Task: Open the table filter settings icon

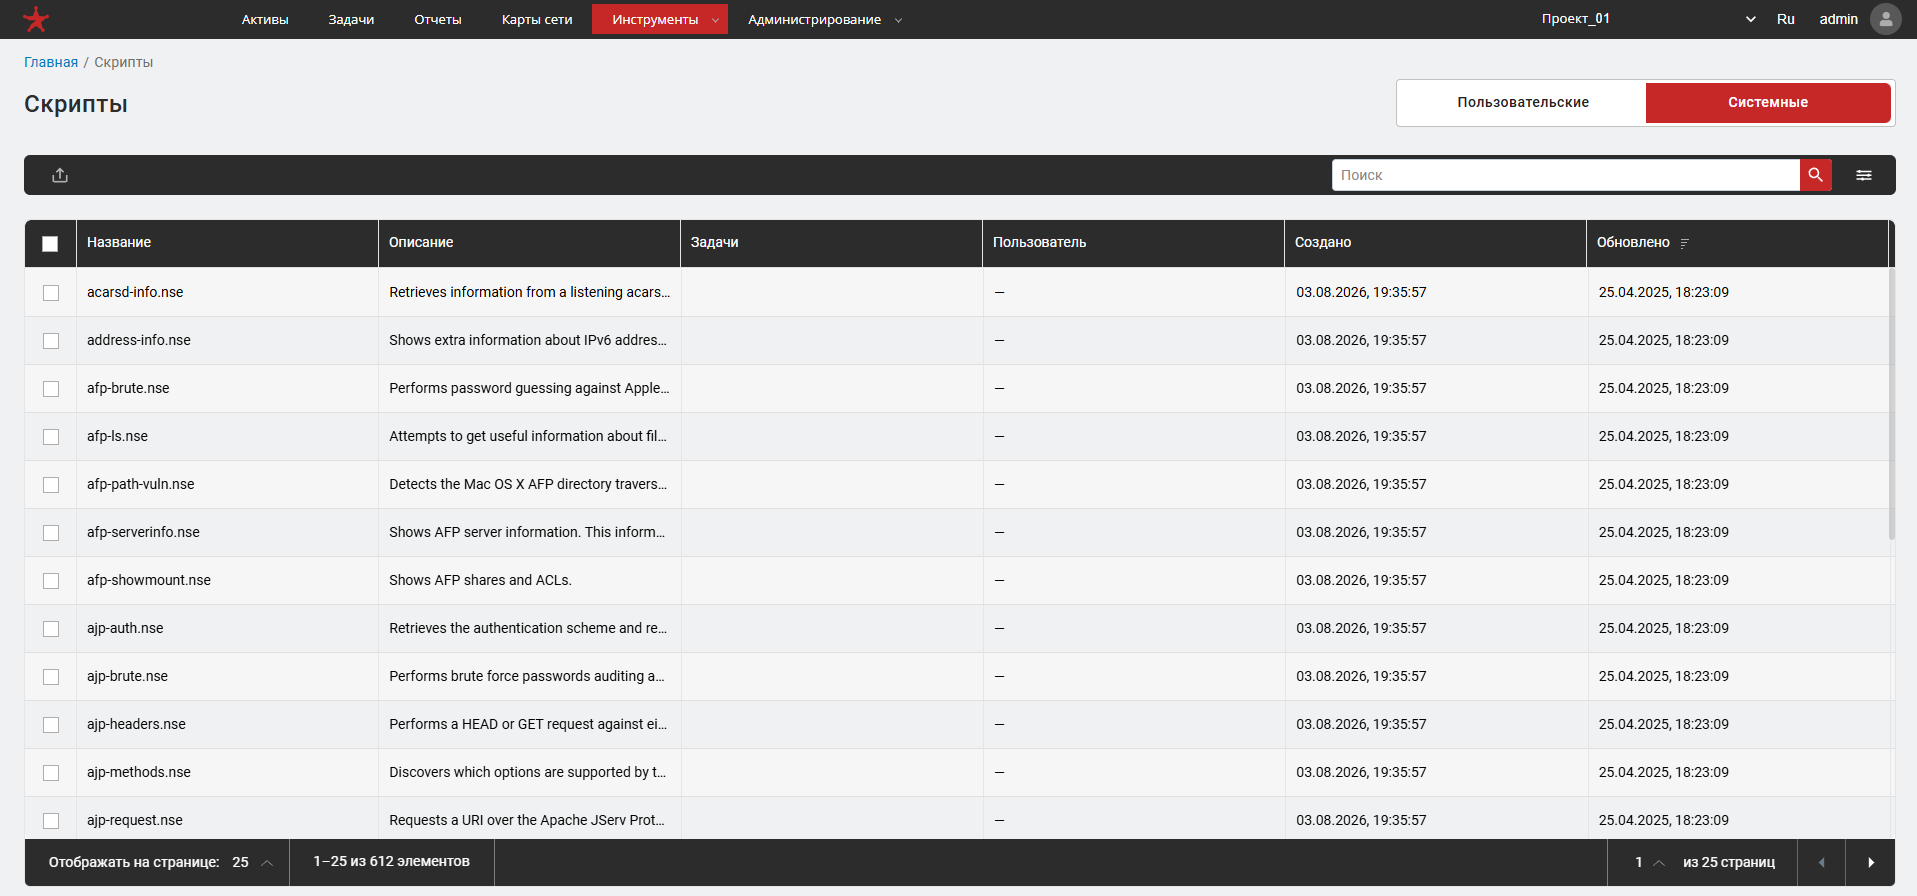Action: pos(1864,175)
